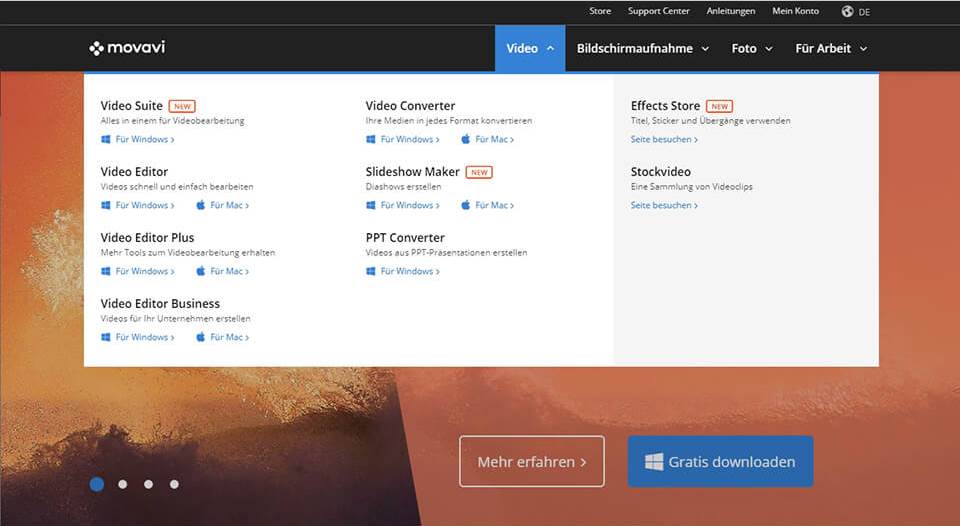
Task: Click the Video Suite heading
Action: (x=132, y=105)
